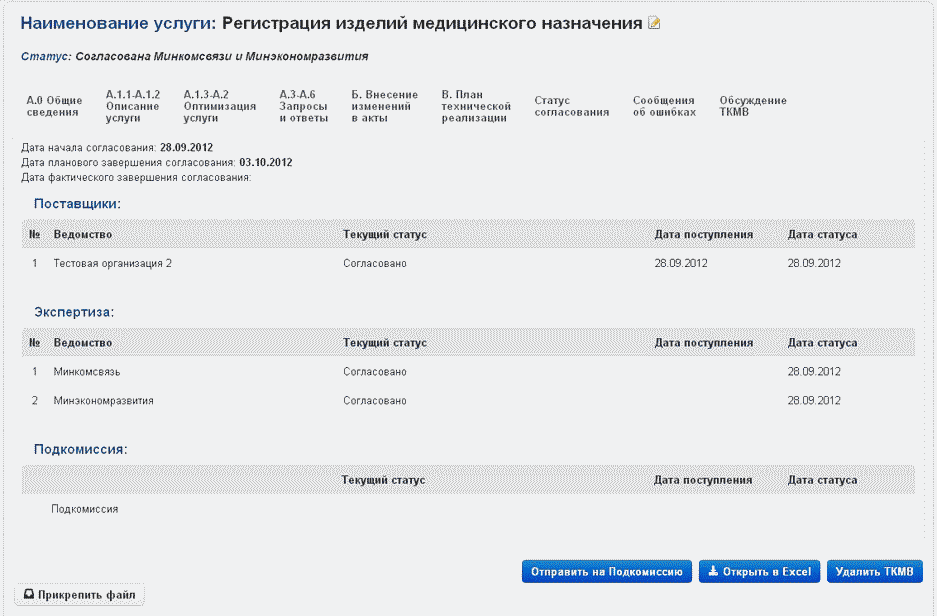Select 'Тестовая организация 2' supplier row
The height and width of the screenshot is (616, 937).
coord(112,263)
